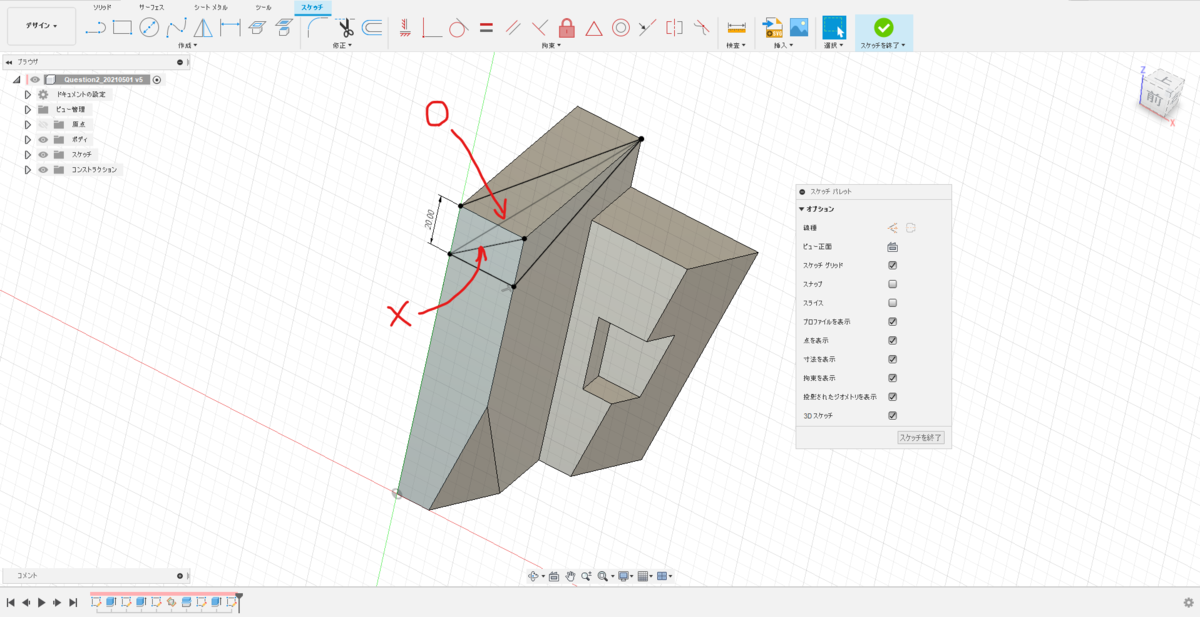Apply the Equal constraint
Image resolution: width=1200 pixels, height=617 pixels.
point(486,28)
